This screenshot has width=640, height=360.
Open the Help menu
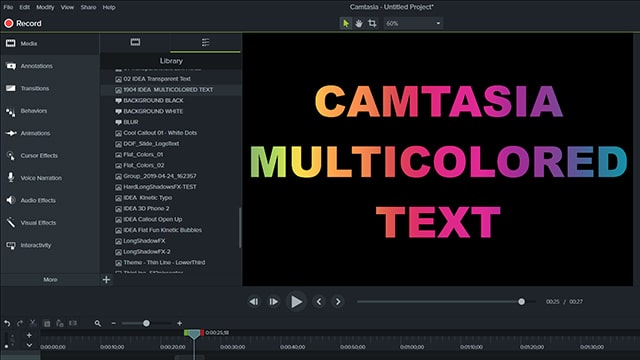point(109,7)
